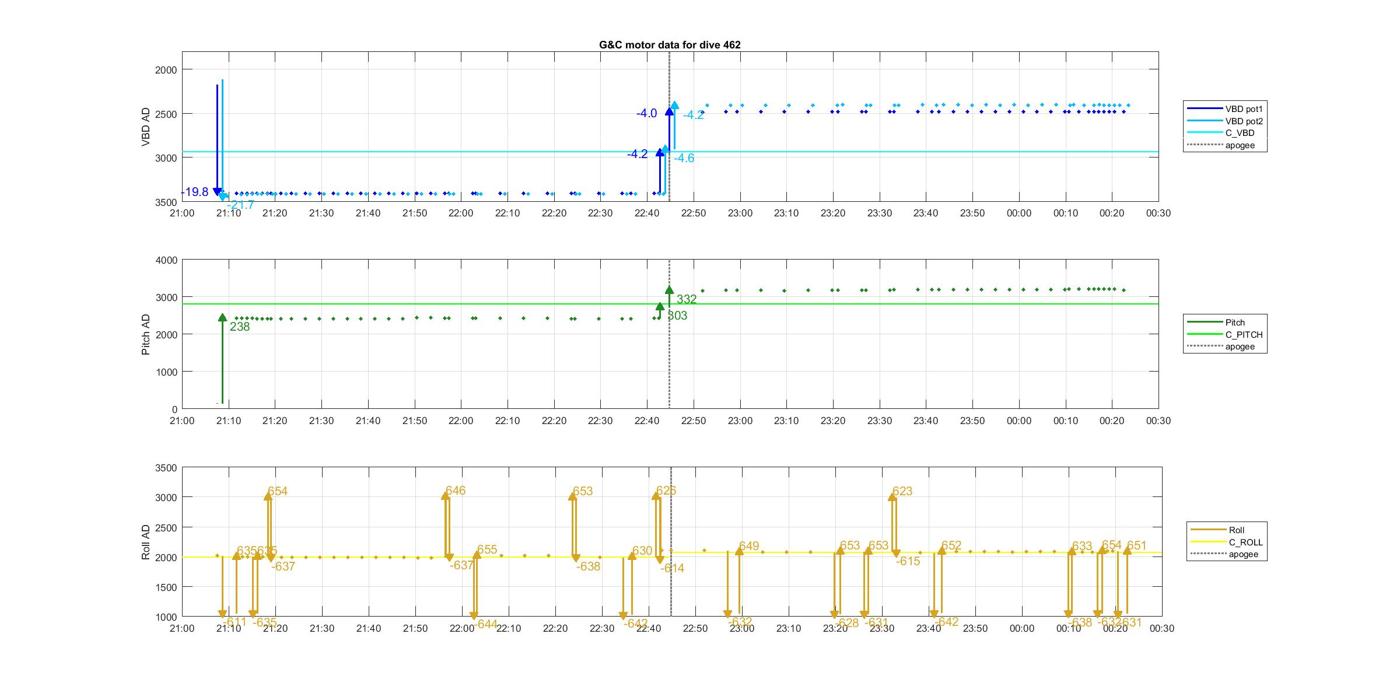Select the 'VBD pot2' legend entry

point(1227,121)
